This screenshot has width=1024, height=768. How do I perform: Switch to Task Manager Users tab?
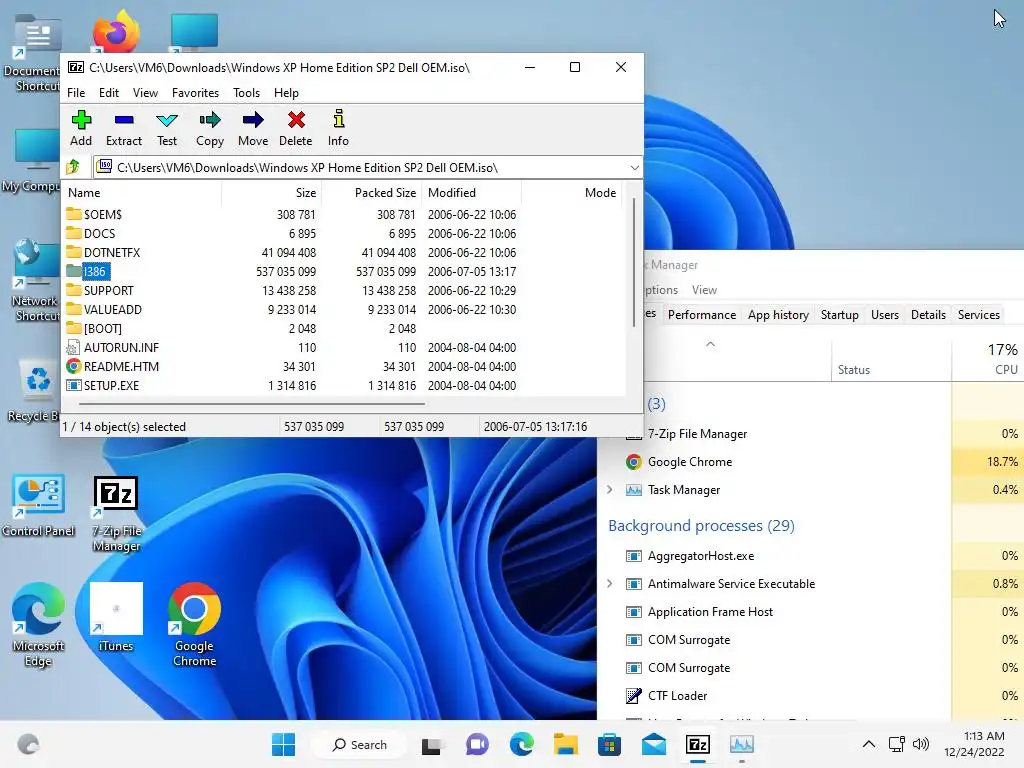tap(884, 315)
